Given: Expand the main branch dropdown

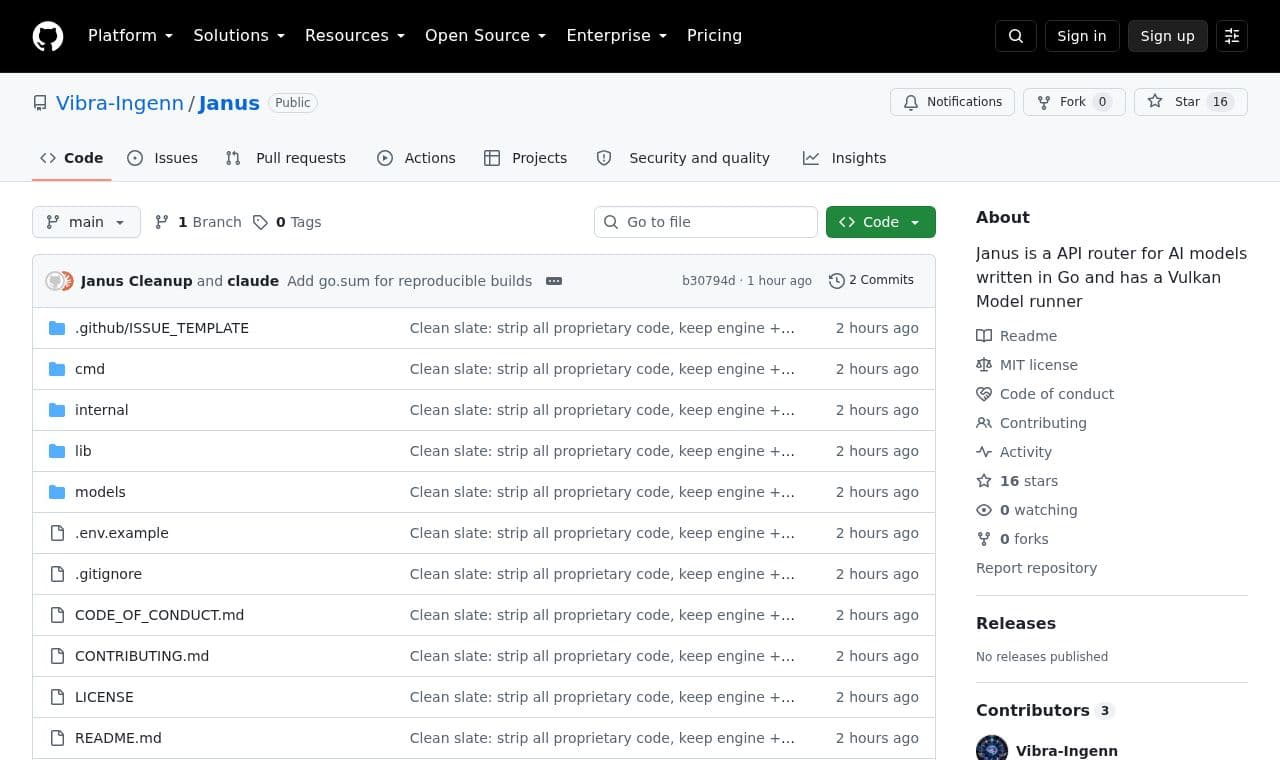Looking at the screenshot, I should [86, 222].
